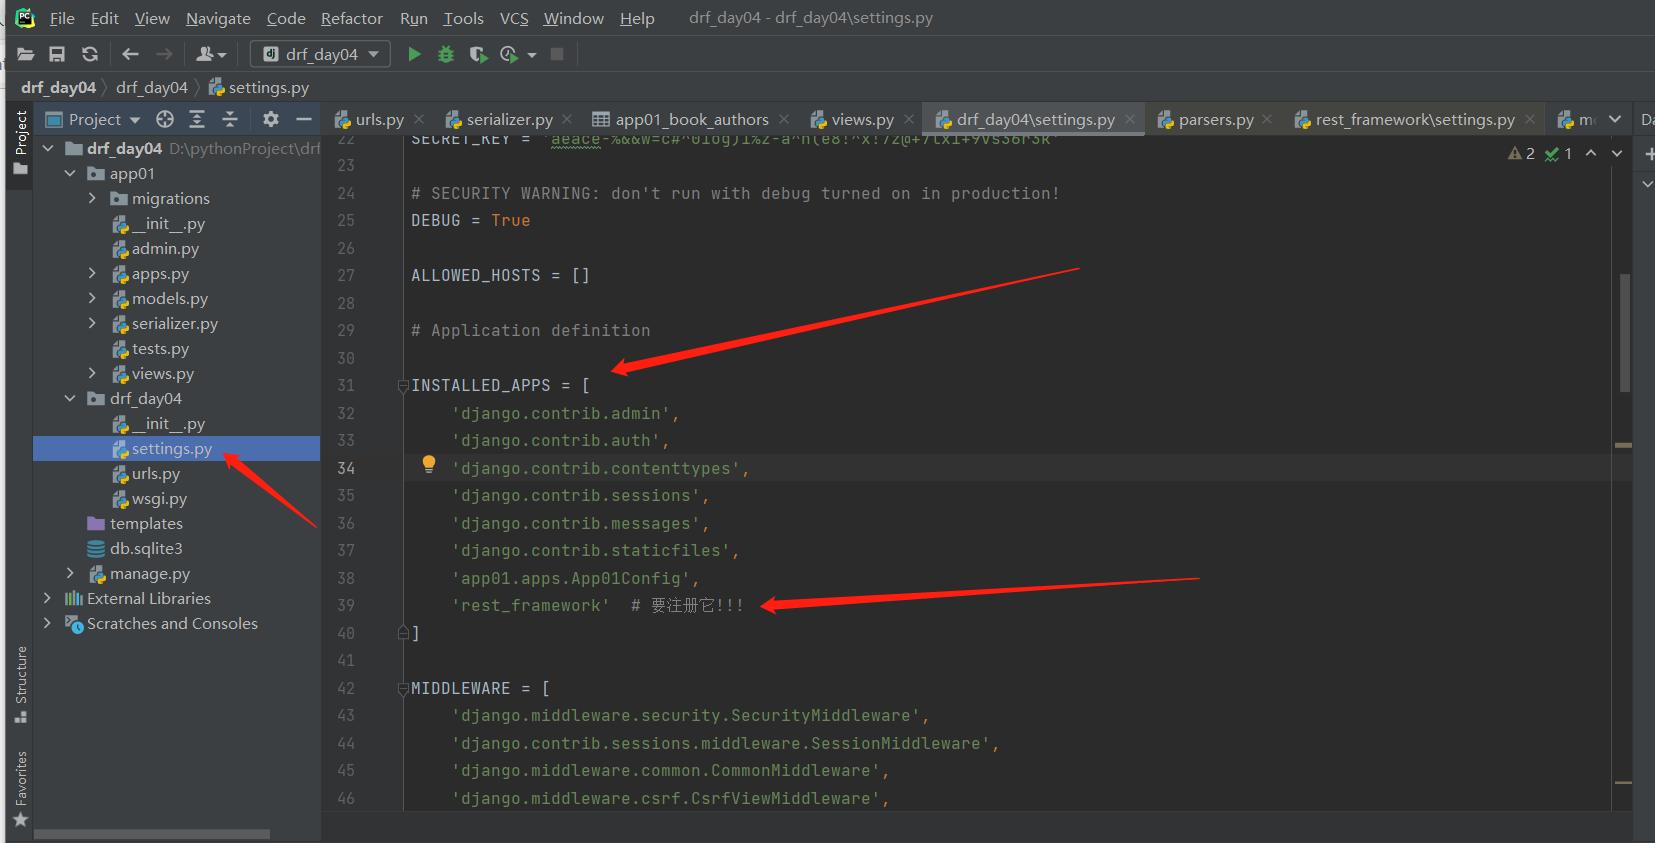Screen dimensions: 1655x843
Task: Open the drf_day04 run configuration dropdown
Action: tap(320, 54)
